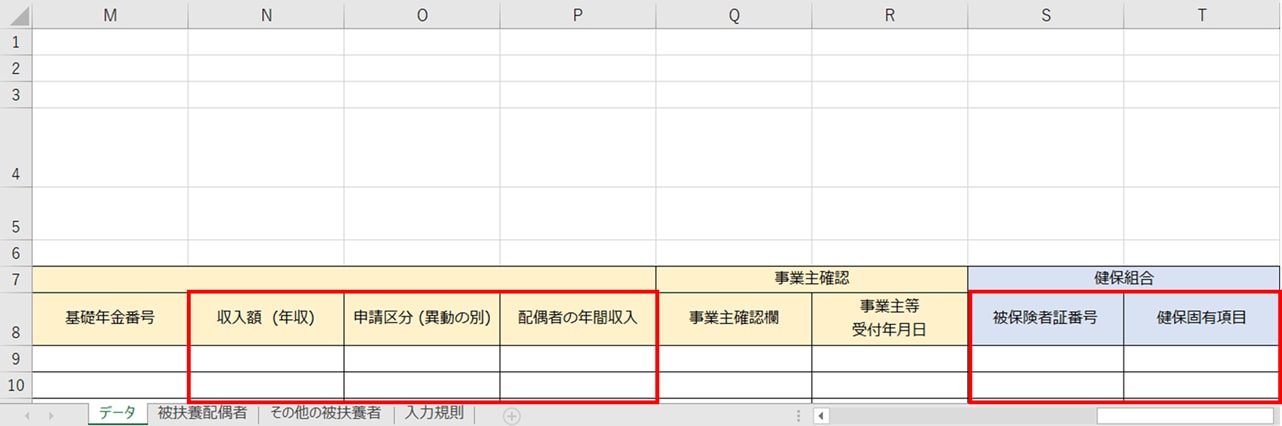
Task: Click the 配偶者の年間収入 header cell
Action: (578, 319)
